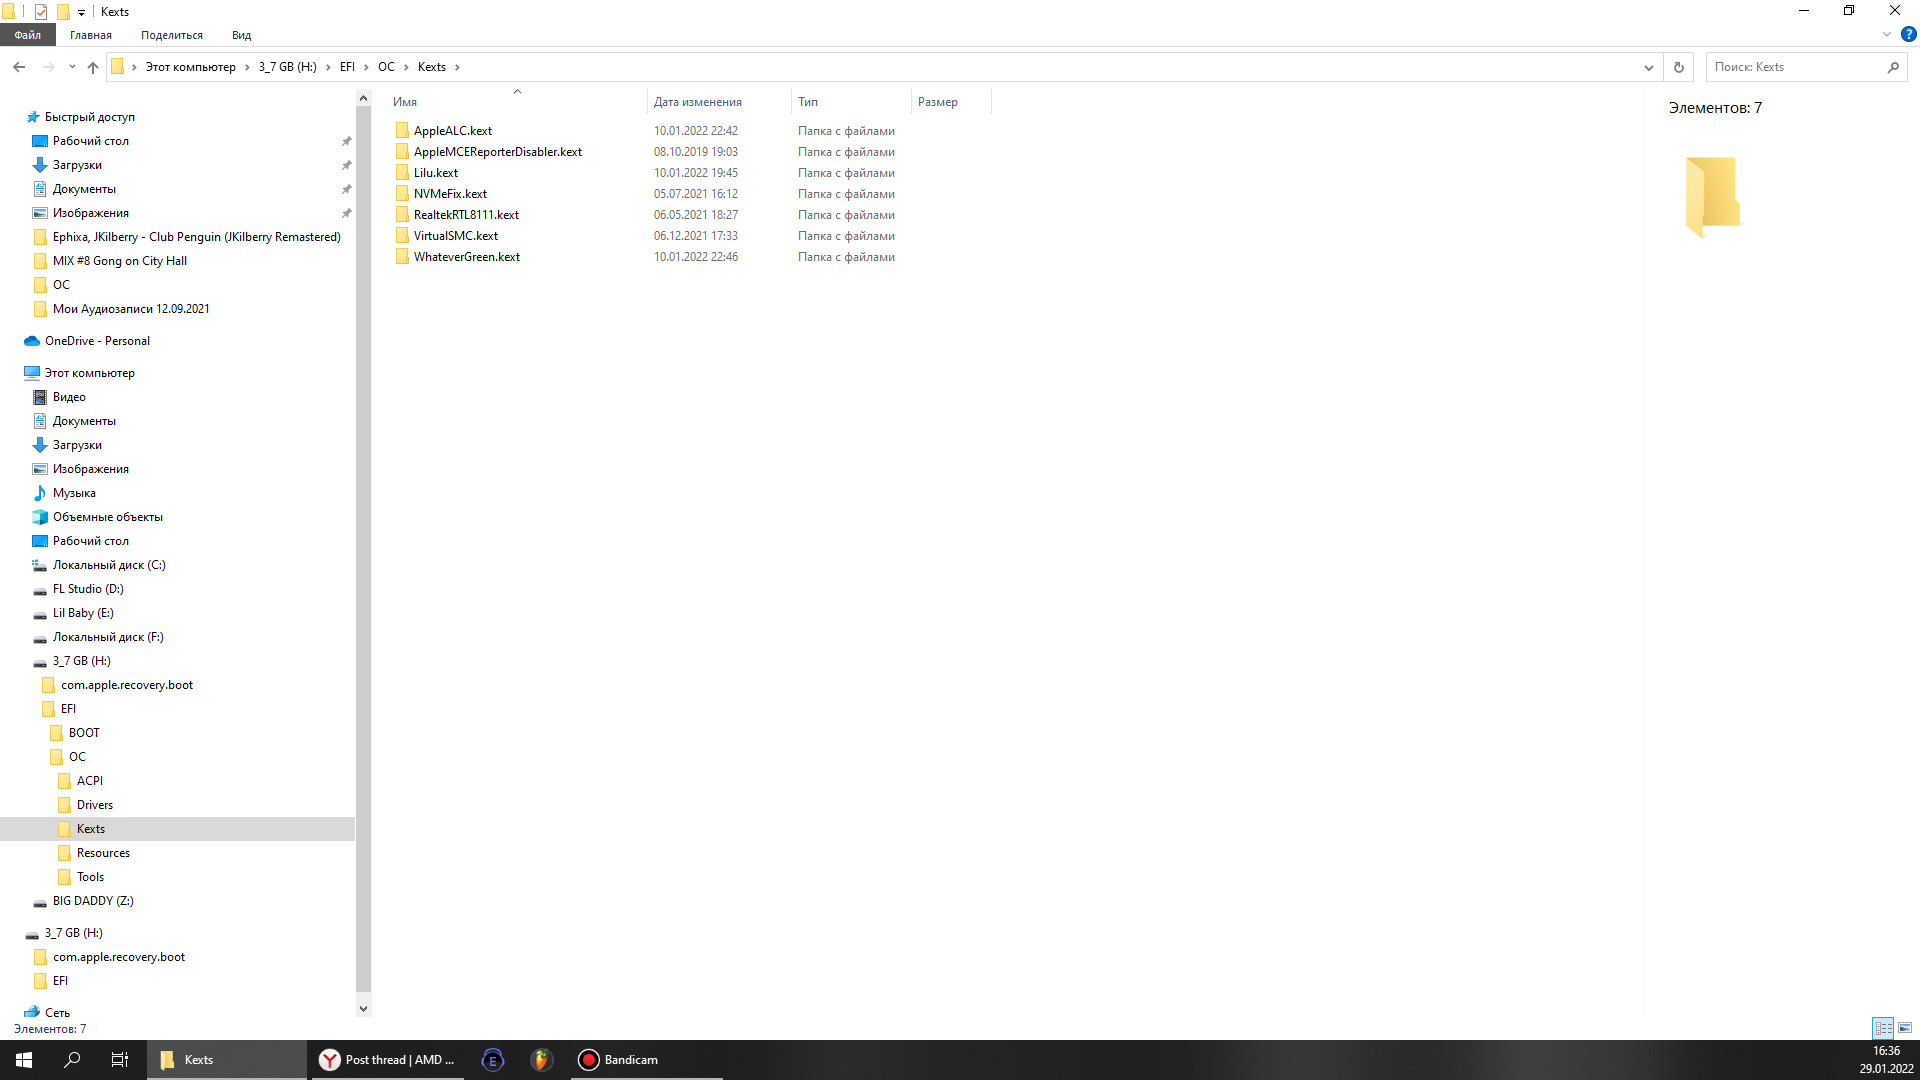
Task: Open taskbar search magnifier
Action: pos(72,1060)
